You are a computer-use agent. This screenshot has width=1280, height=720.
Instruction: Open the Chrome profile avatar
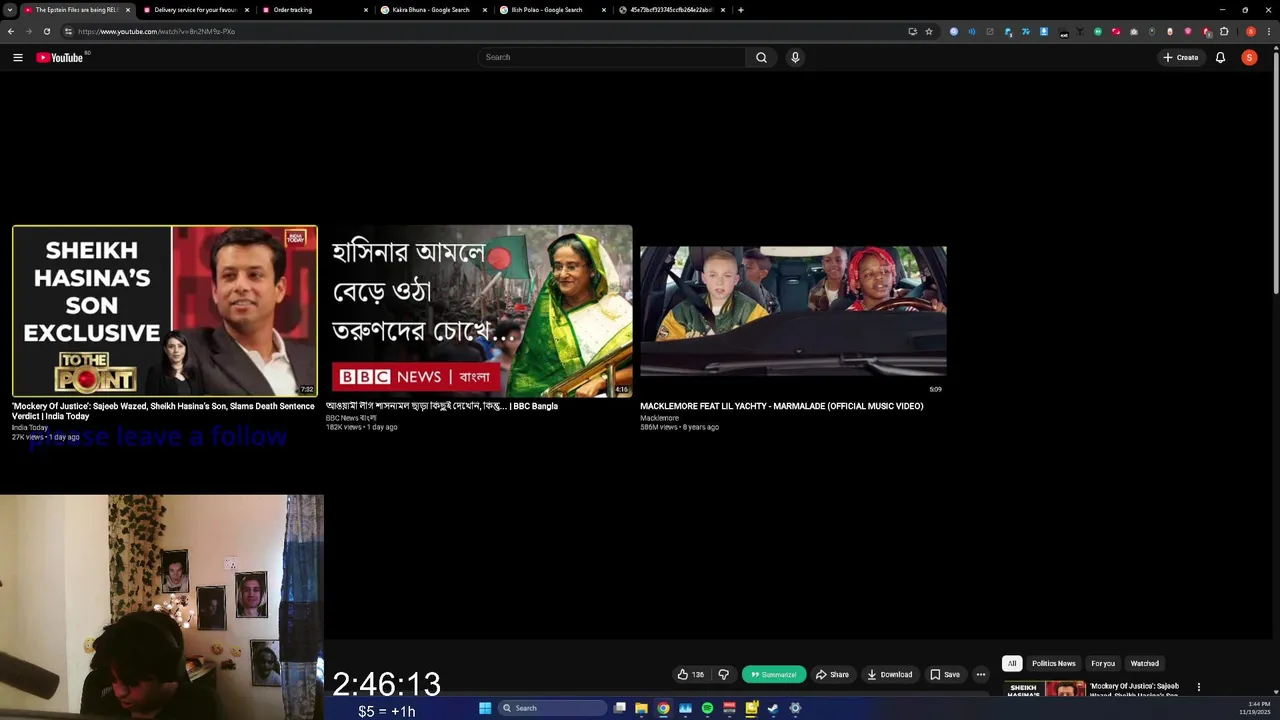click(1250, 31)
